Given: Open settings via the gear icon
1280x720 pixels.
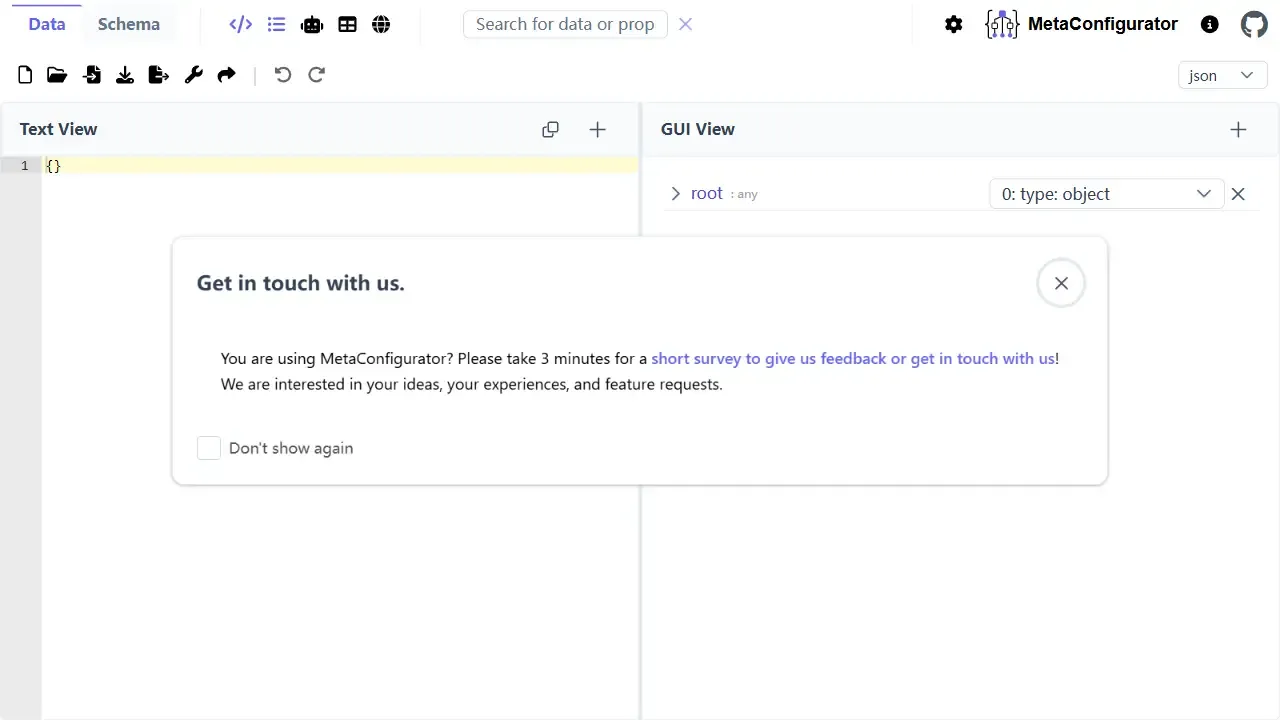Looking at the screenshot, I should coord(954,24).
